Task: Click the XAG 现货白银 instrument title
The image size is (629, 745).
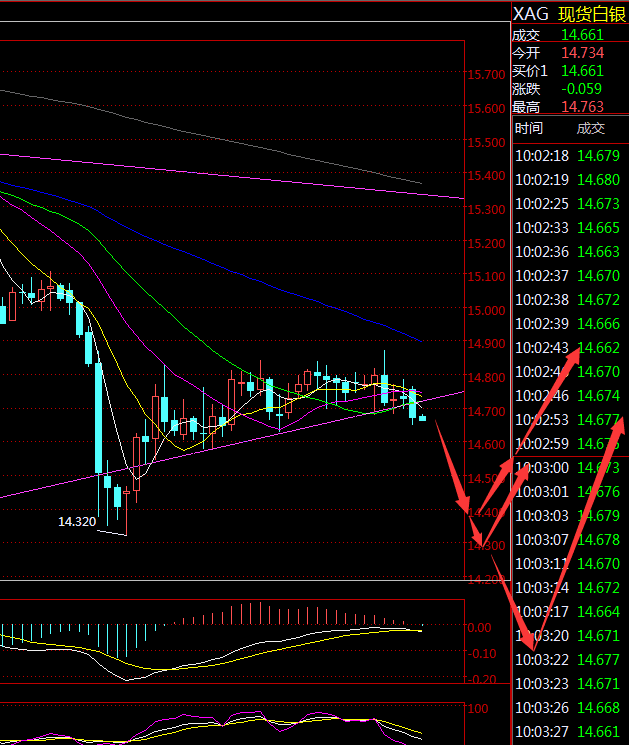Action: pos(568,13)
